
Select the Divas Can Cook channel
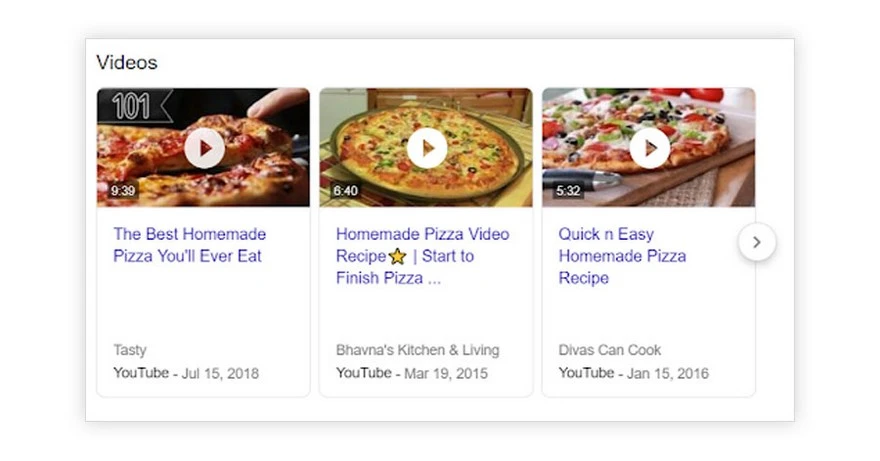click(610, 350)
